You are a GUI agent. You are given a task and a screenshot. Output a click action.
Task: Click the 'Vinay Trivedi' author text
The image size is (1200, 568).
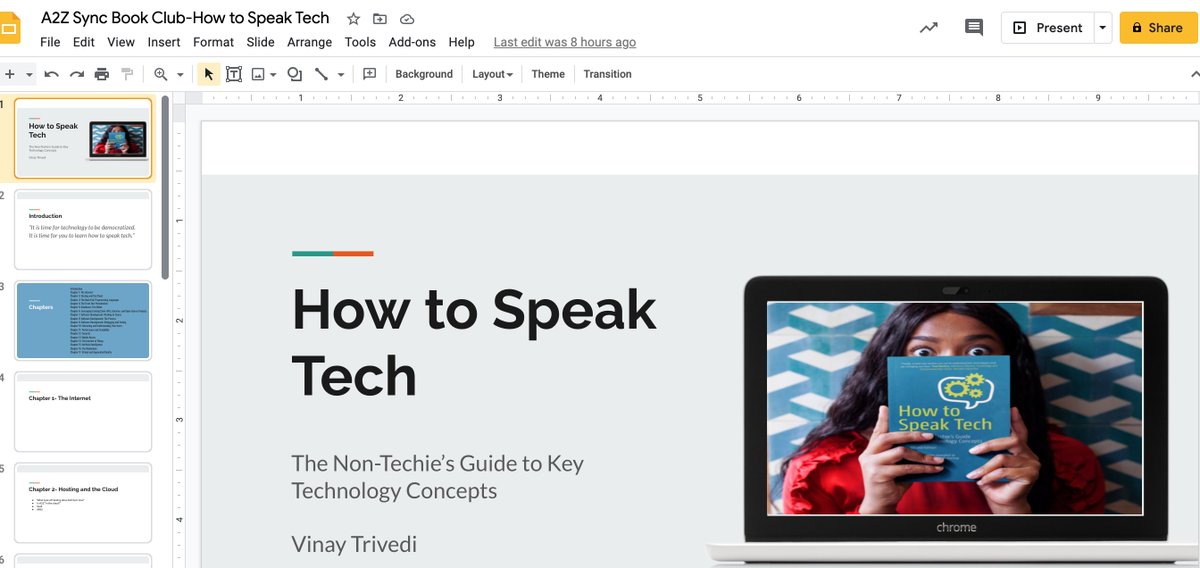point(354,544)
